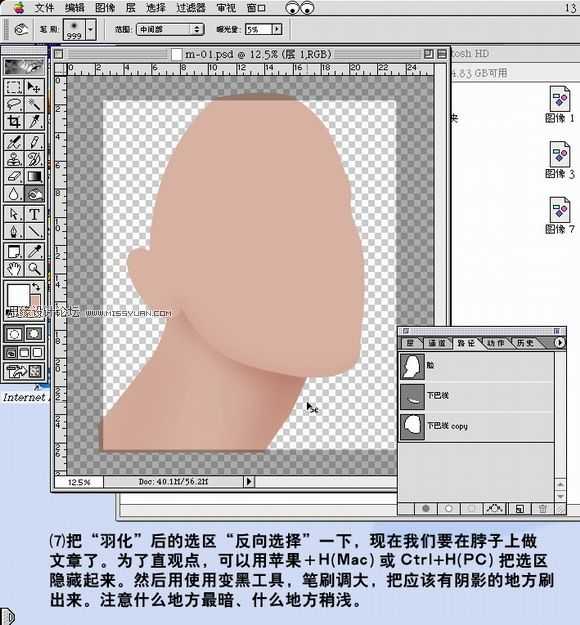
Task: Select the Rubber Stamp tool
Action: pos(14,159)
